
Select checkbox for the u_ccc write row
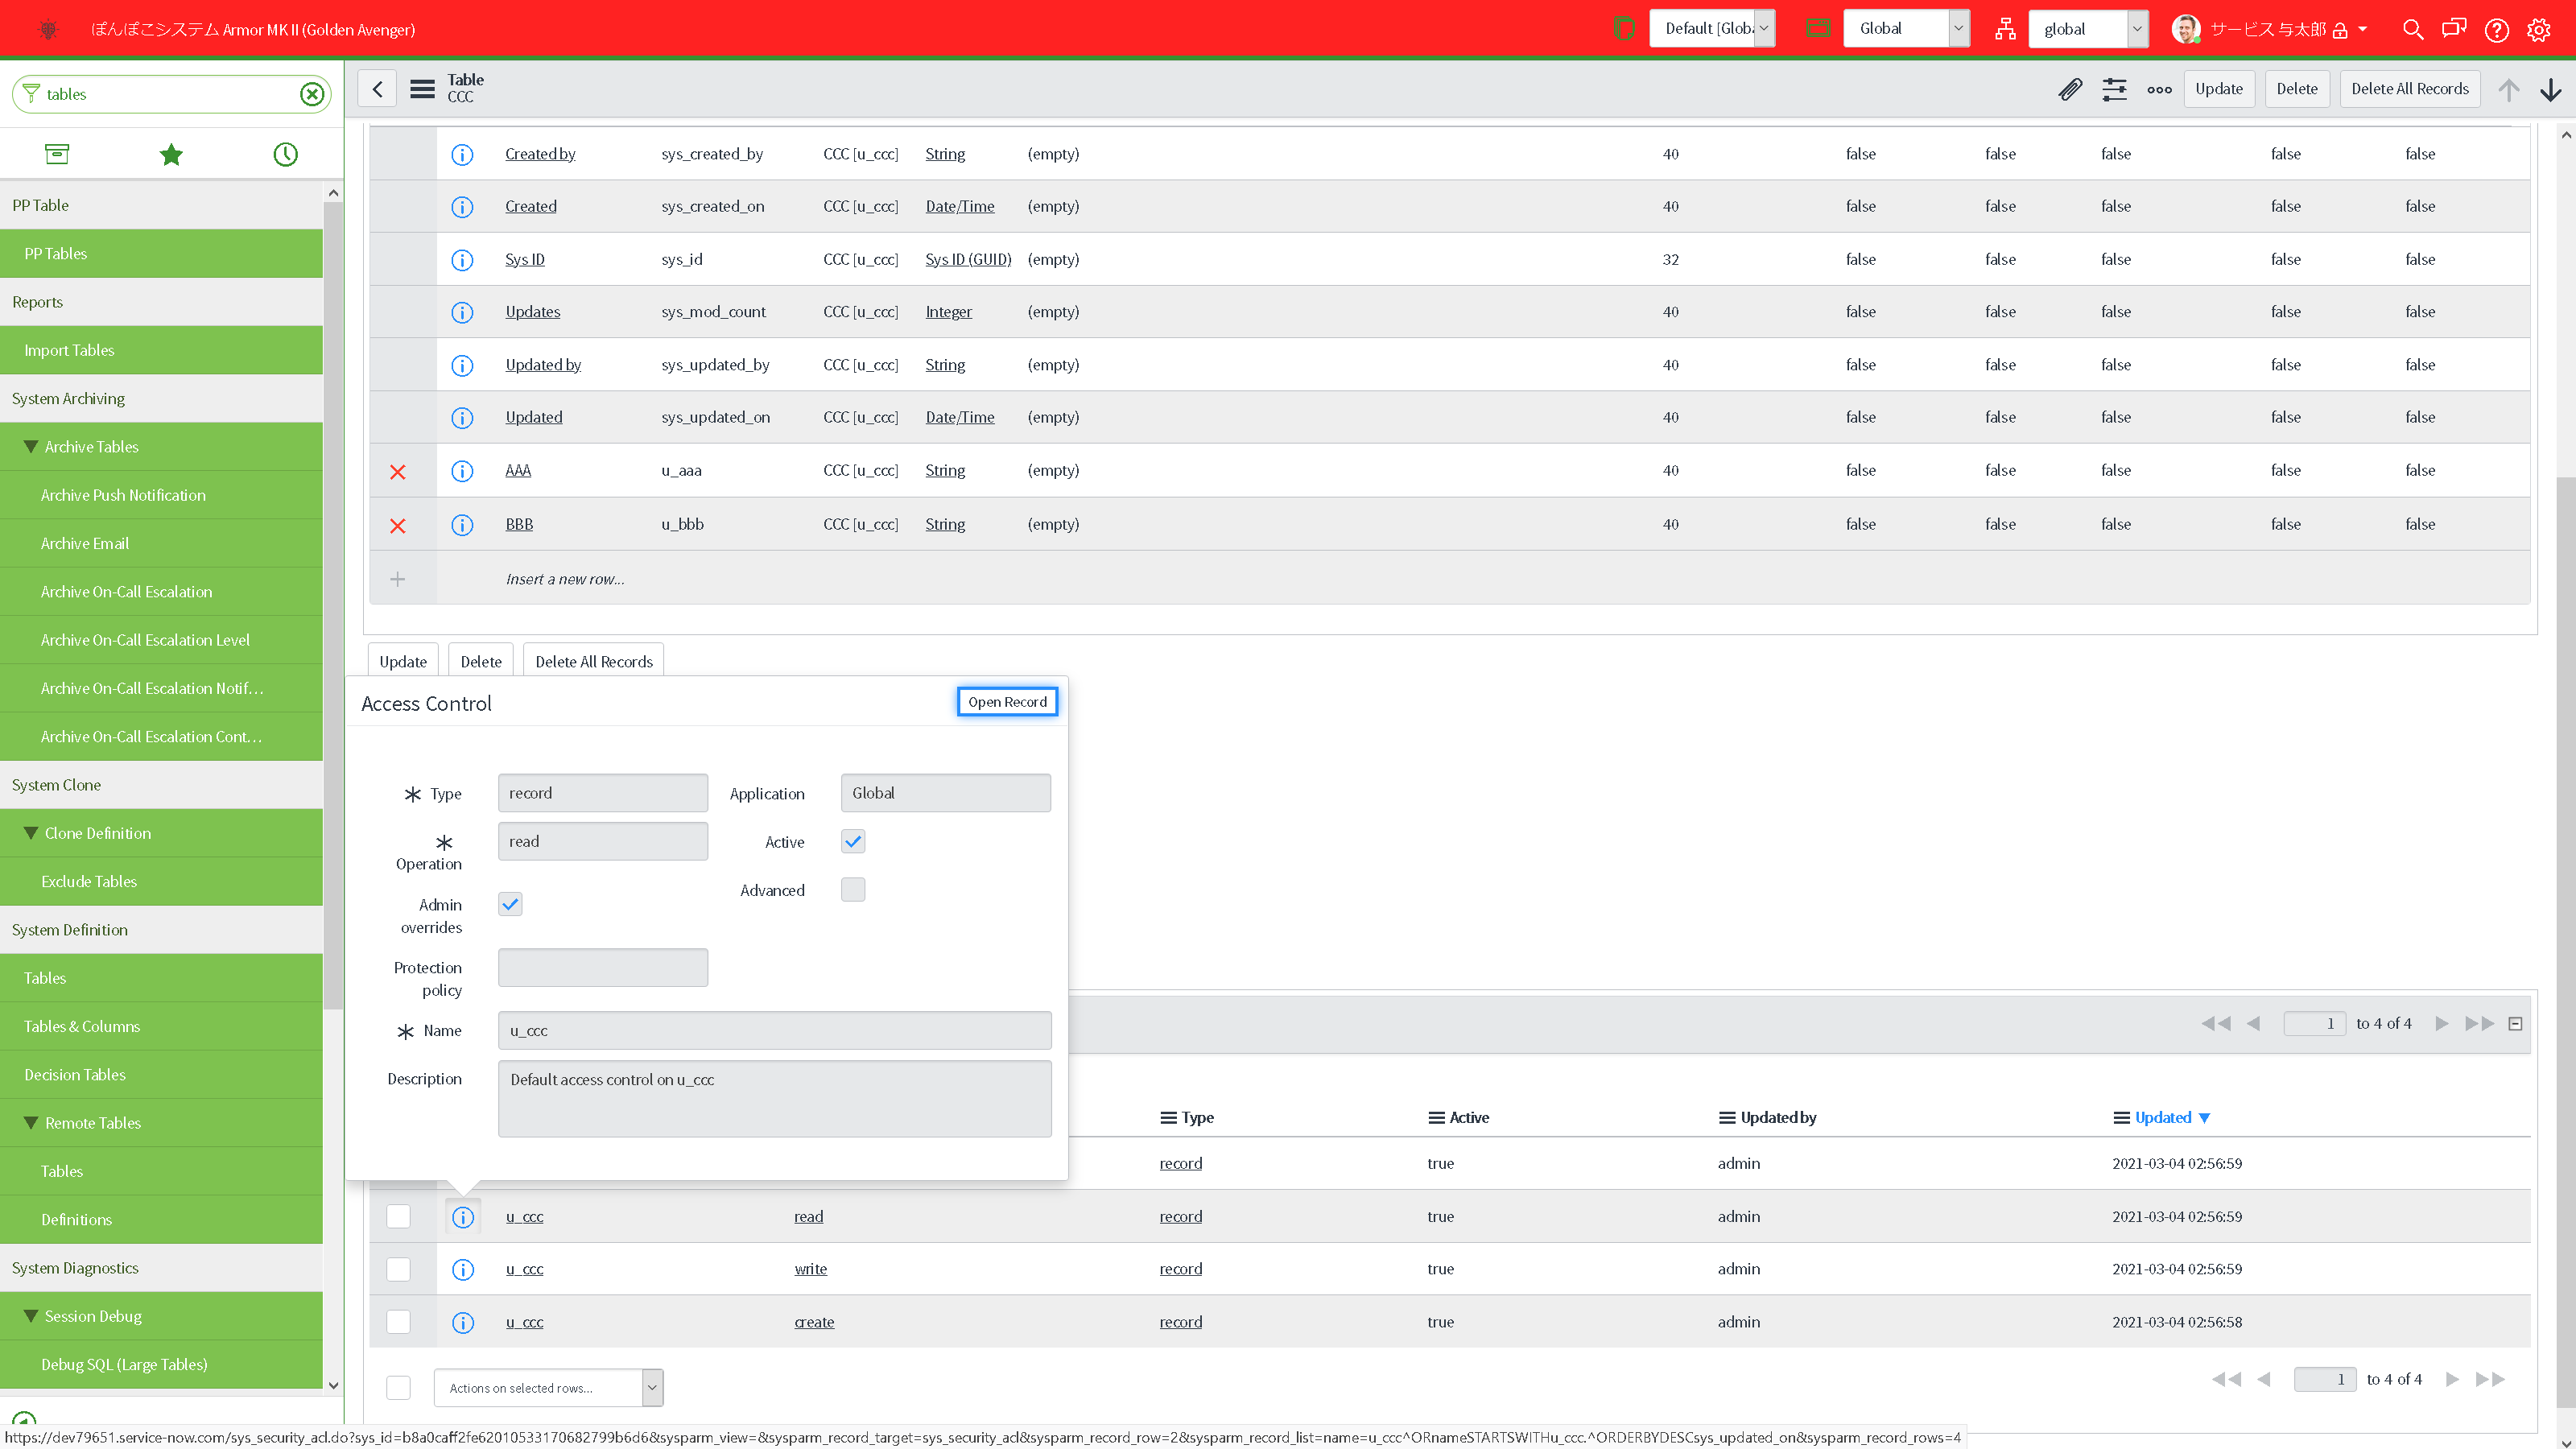click(398, 1269)
